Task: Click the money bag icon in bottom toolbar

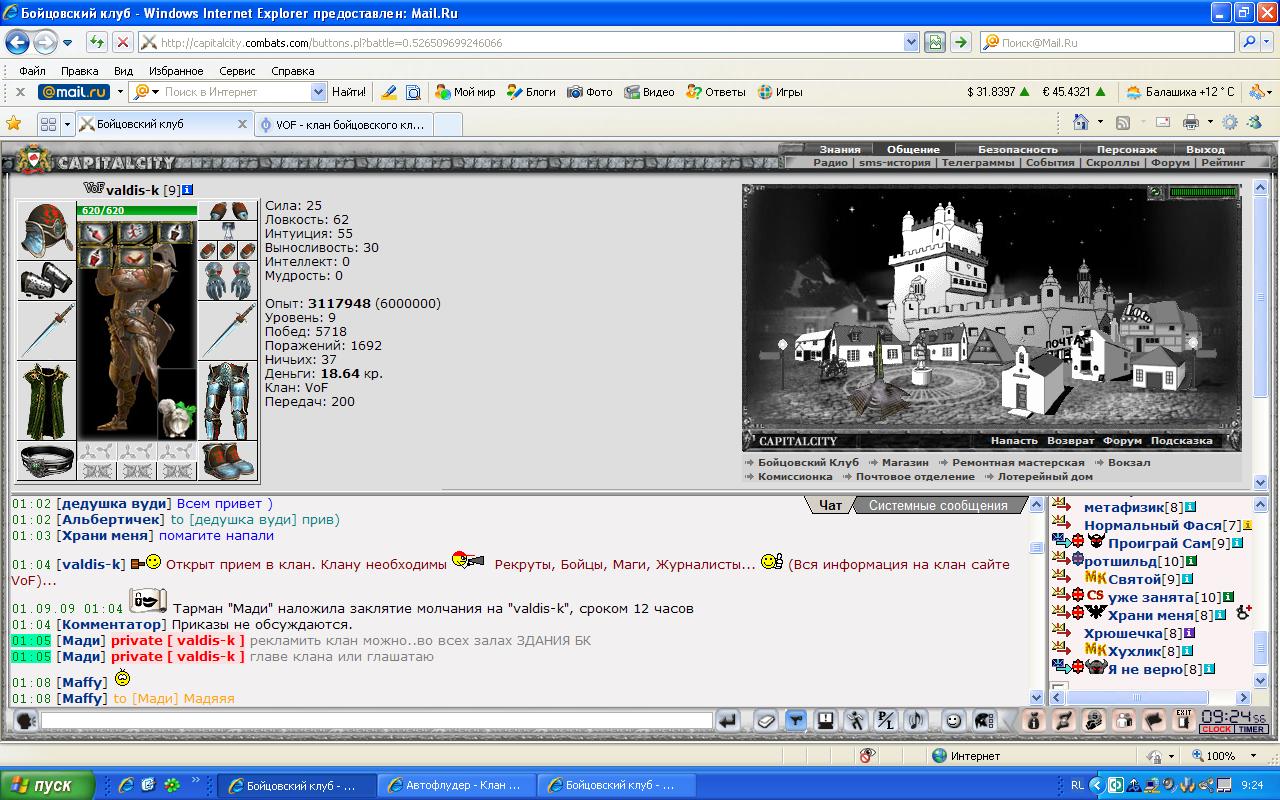Action: (1034, 720)
